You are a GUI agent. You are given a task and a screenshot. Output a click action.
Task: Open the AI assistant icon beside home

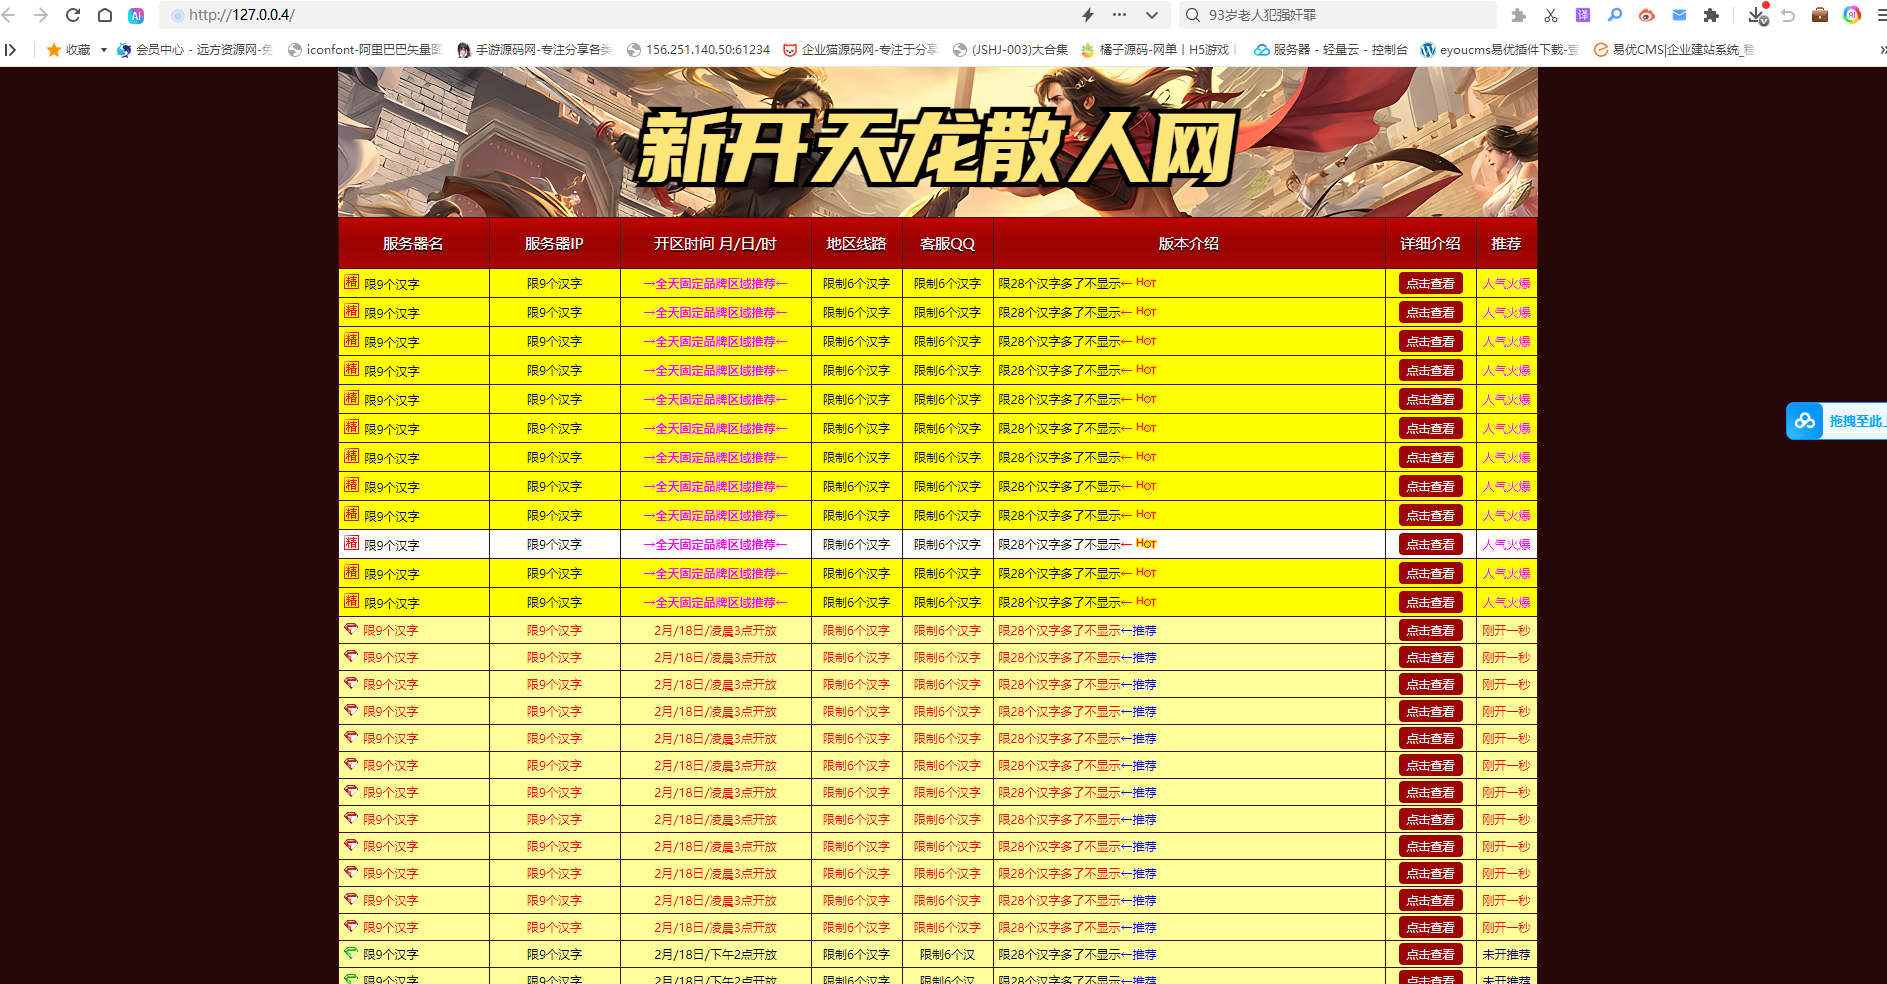coord(137,15)
